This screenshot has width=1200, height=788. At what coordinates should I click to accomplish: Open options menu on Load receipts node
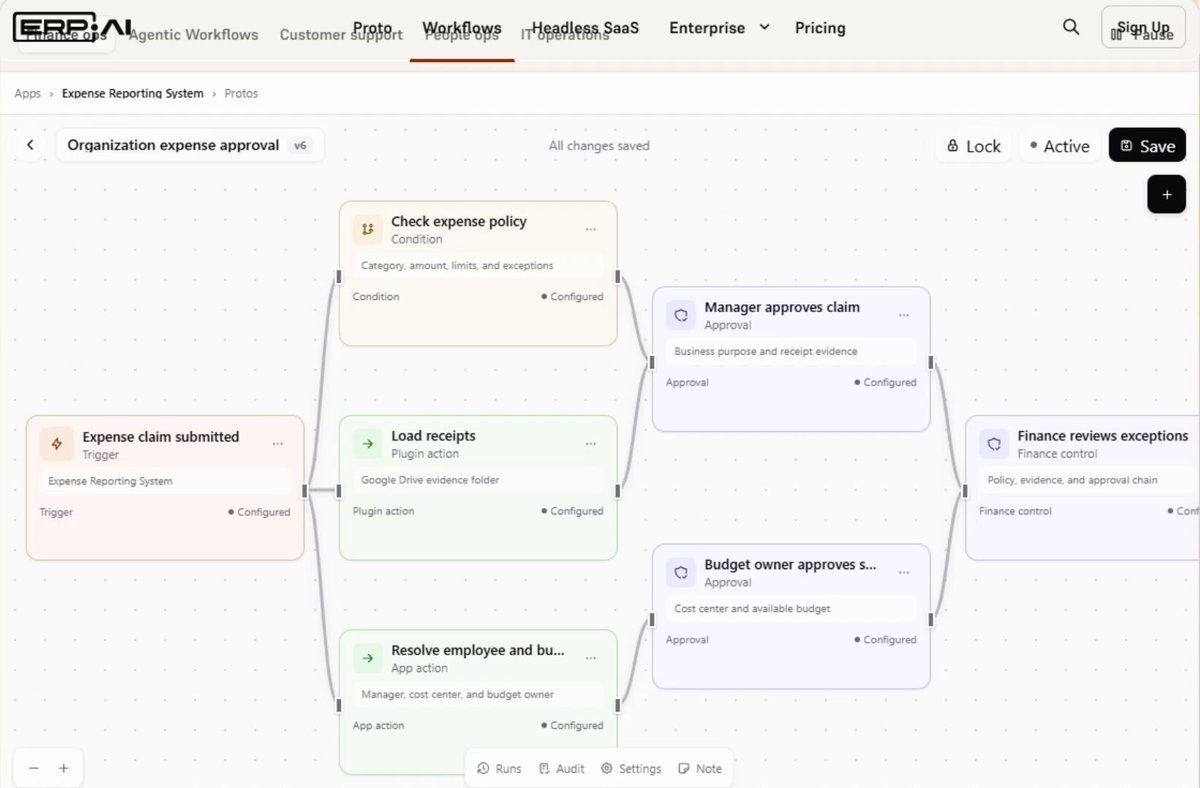[591, 444]
